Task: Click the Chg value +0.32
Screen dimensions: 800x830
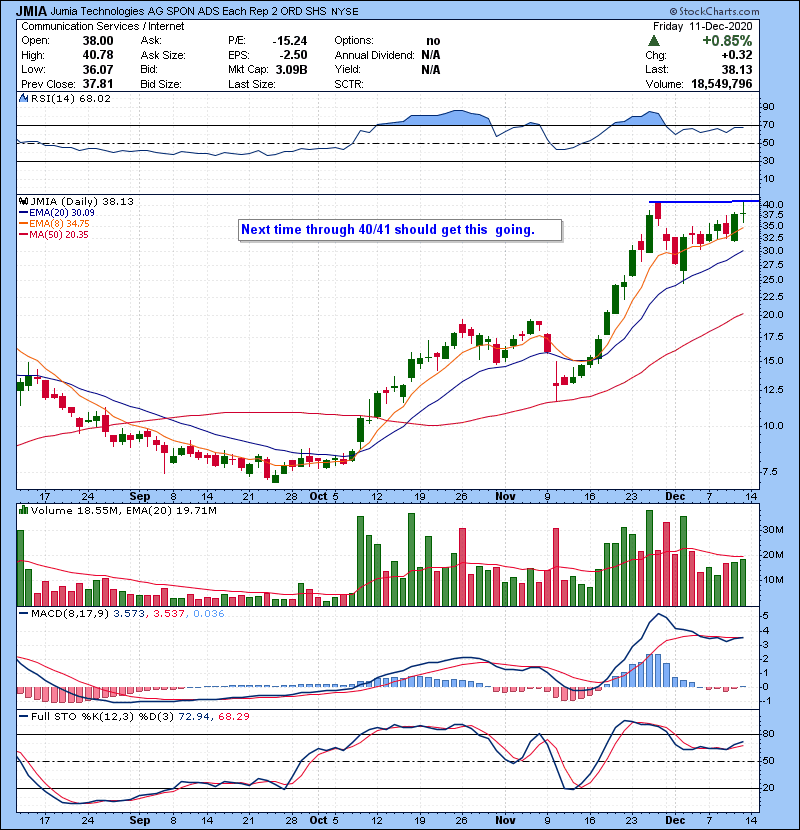Action: coord(736,55)
